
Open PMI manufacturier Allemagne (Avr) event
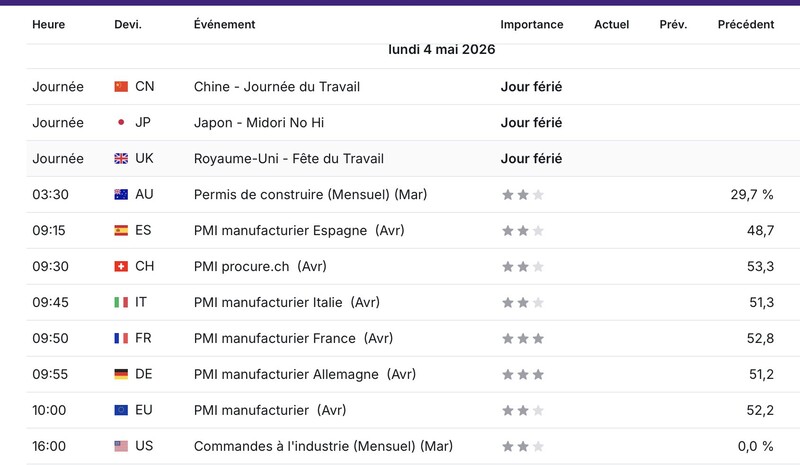305,374
